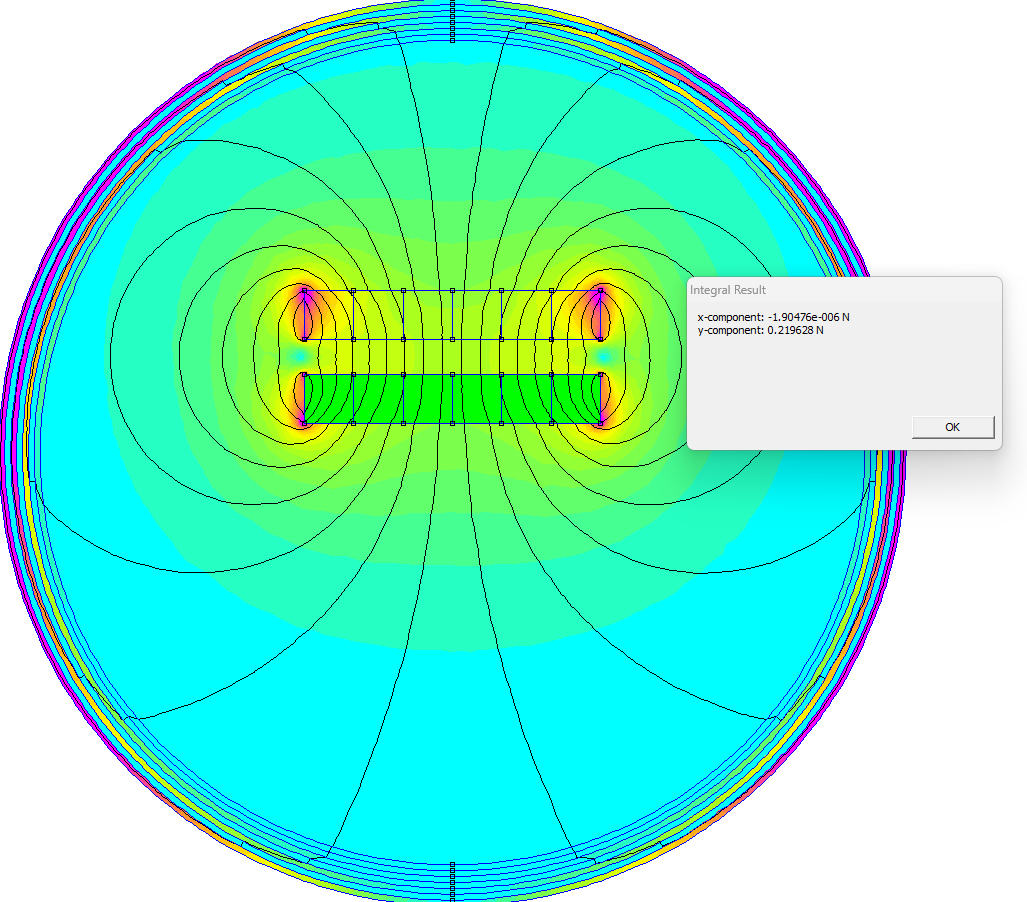1027x902 pixels.
Task: Click the bottom center node of green block
Action: (x=452, y=424)
